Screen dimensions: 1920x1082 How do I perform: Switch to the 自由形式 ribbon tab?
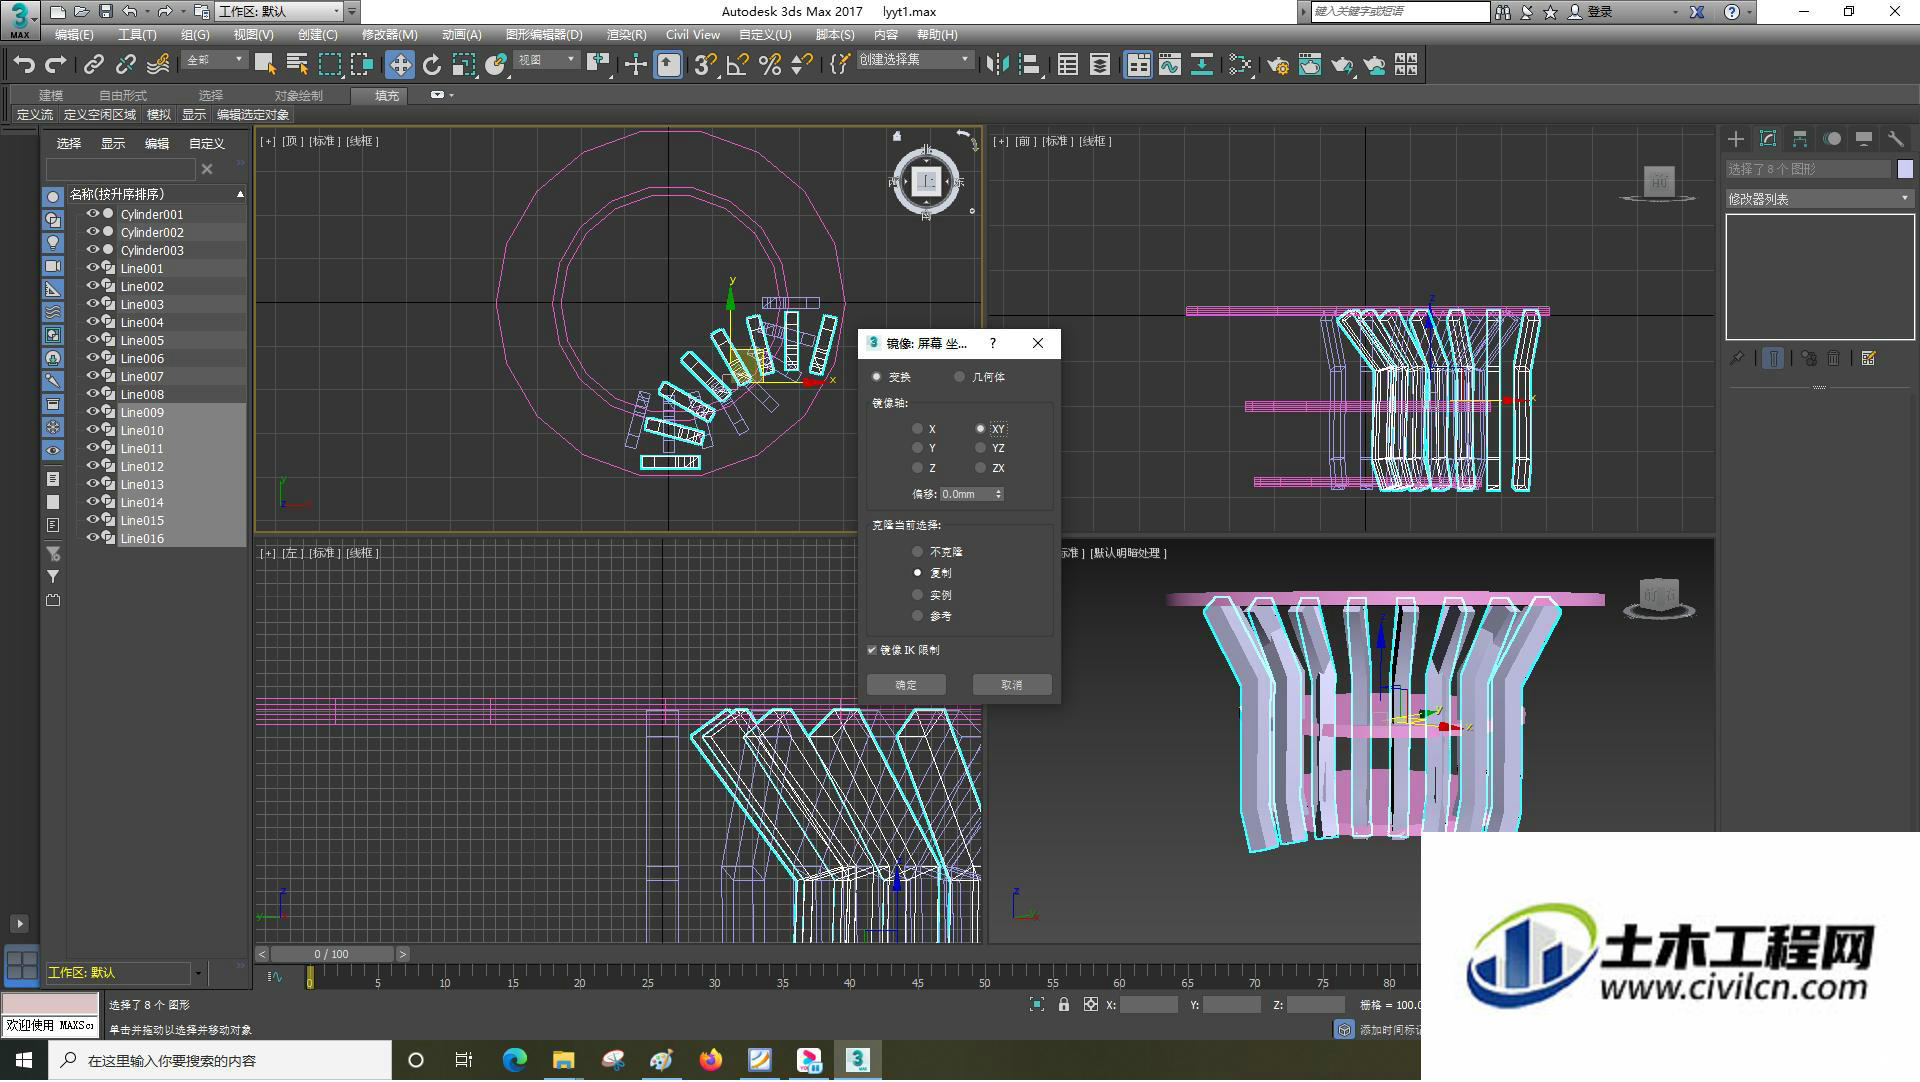pos(123,96)
